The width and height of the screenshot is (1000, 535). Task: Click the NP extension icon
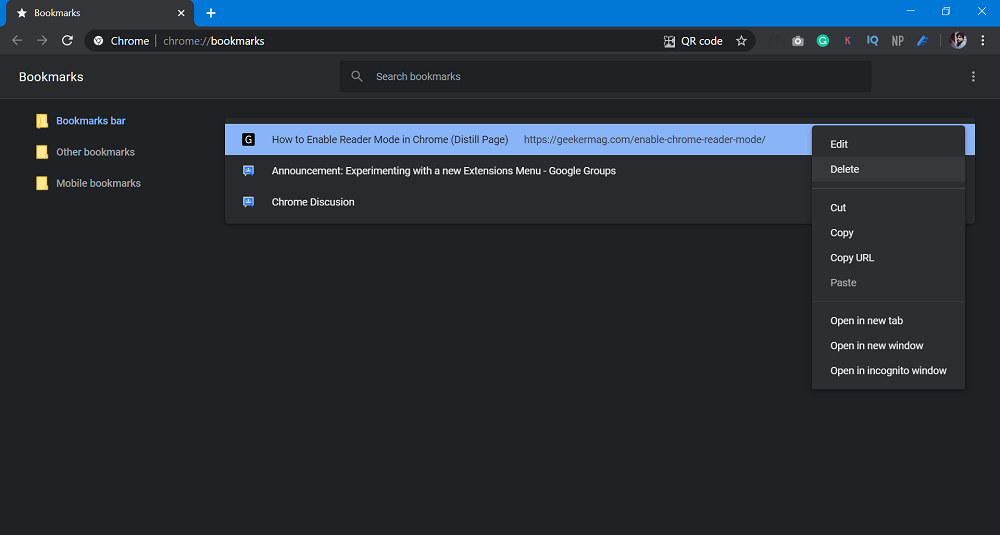[897, 41]
